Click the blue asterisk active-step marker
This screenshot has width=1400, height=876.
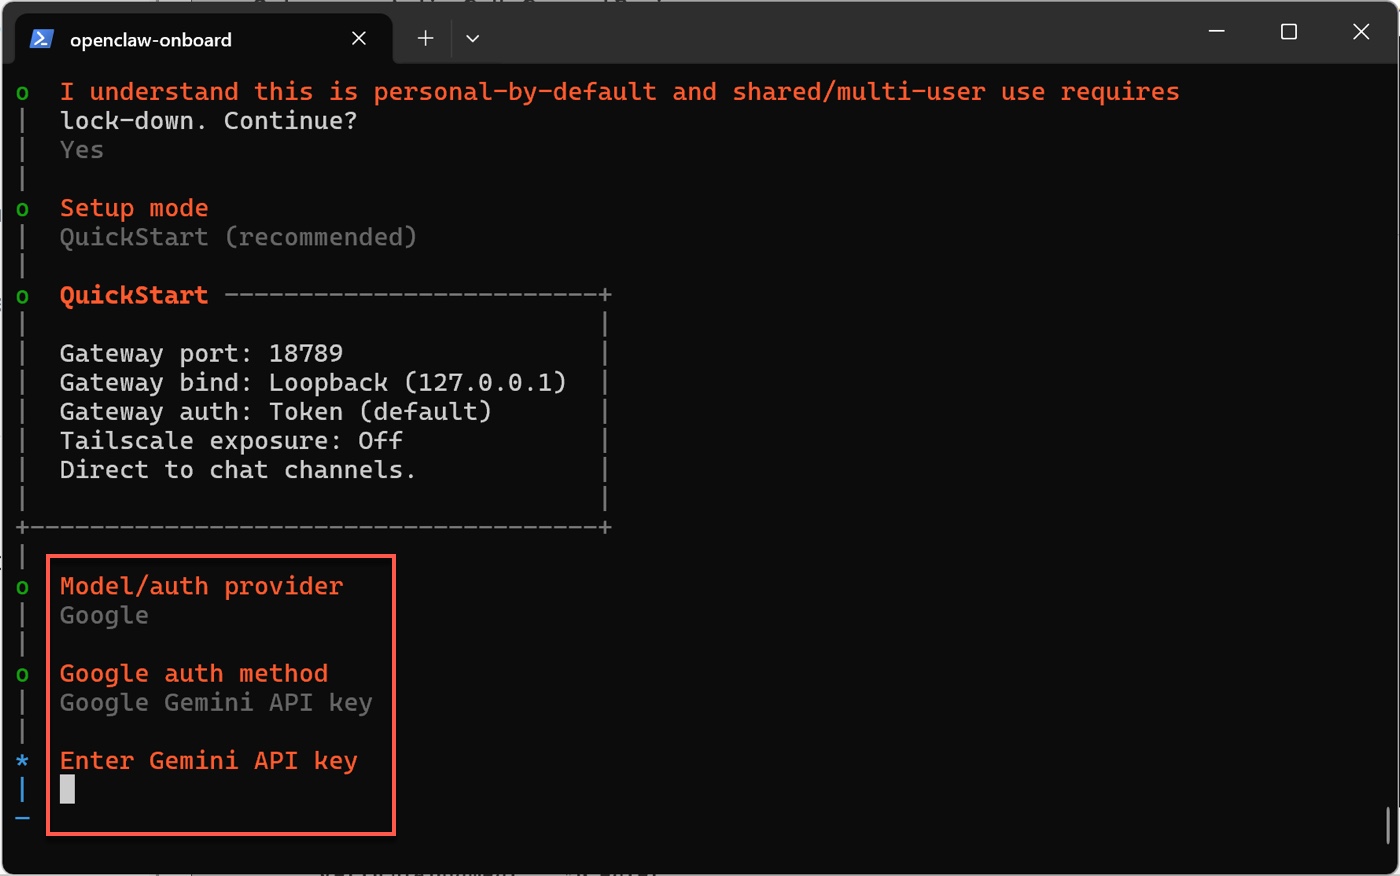click(22, 761)
